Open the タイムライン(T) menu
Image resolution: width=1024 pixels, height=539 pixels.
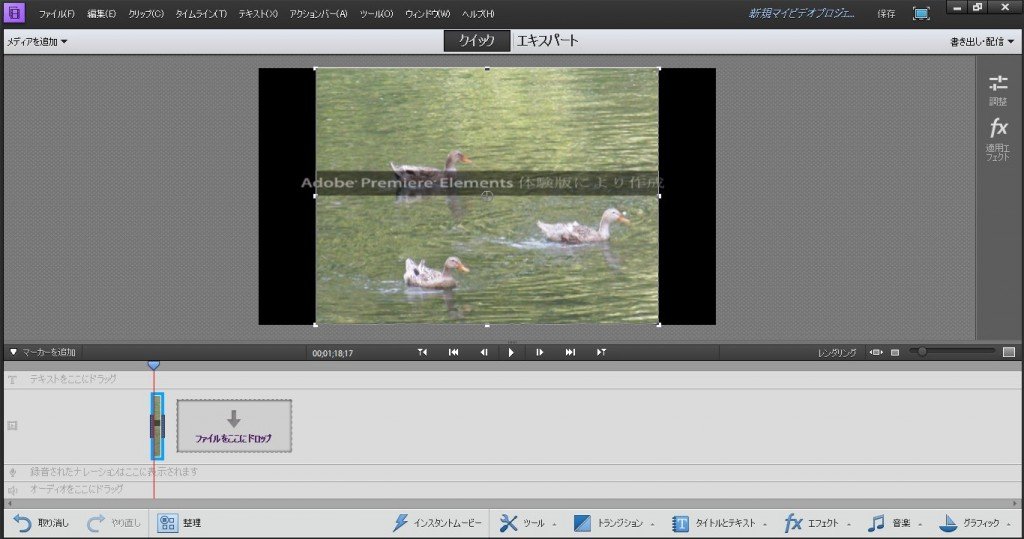201,14
